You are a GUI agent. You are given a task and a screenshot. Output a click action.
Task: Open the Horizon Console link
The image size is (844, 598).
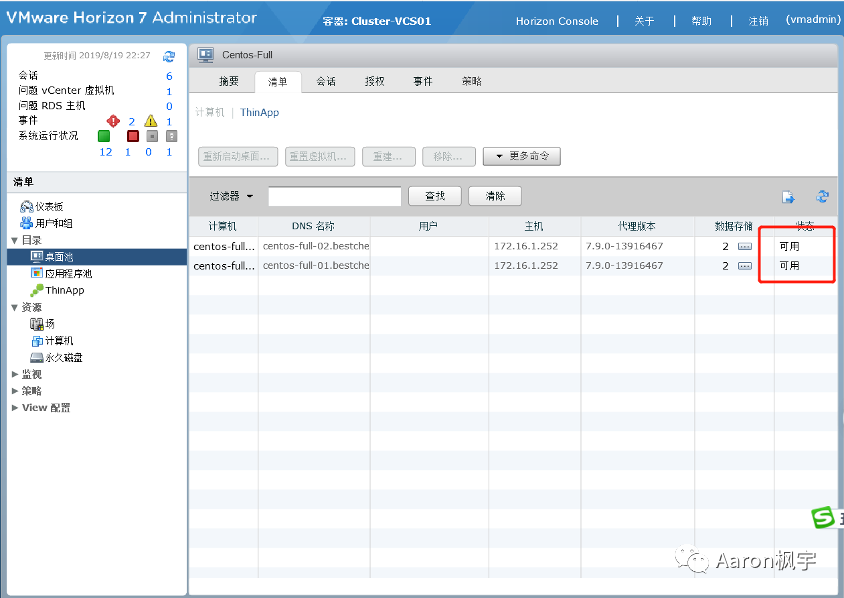pyautogui.click(x=557, y=21)
